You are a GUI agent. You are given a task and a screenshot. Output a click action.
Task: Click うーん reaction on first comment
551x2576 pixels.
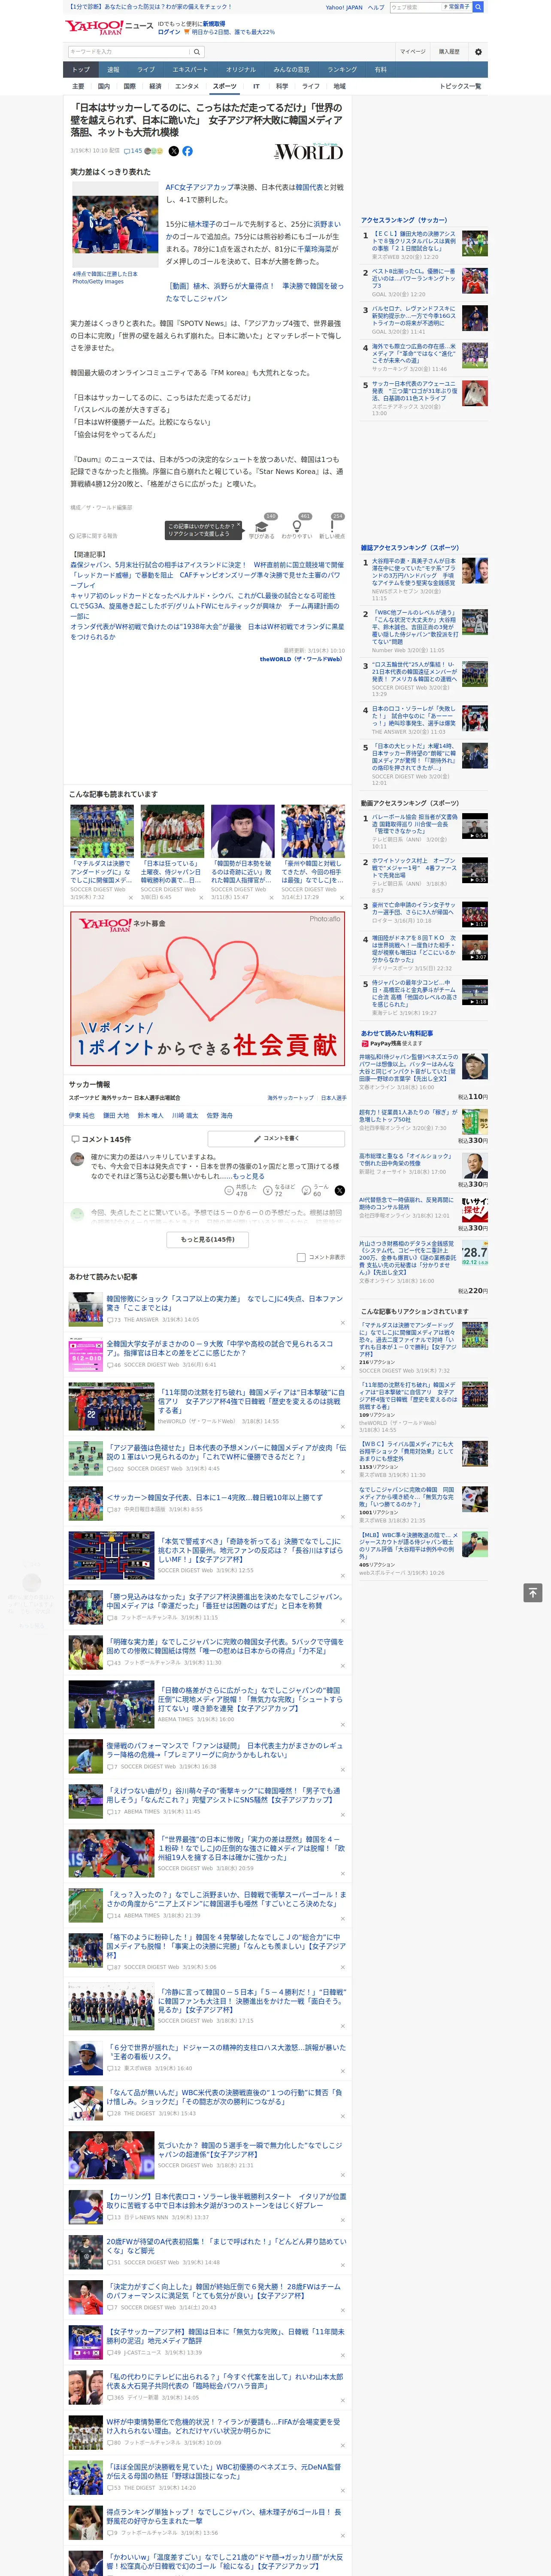click(x=316, y=1190)
